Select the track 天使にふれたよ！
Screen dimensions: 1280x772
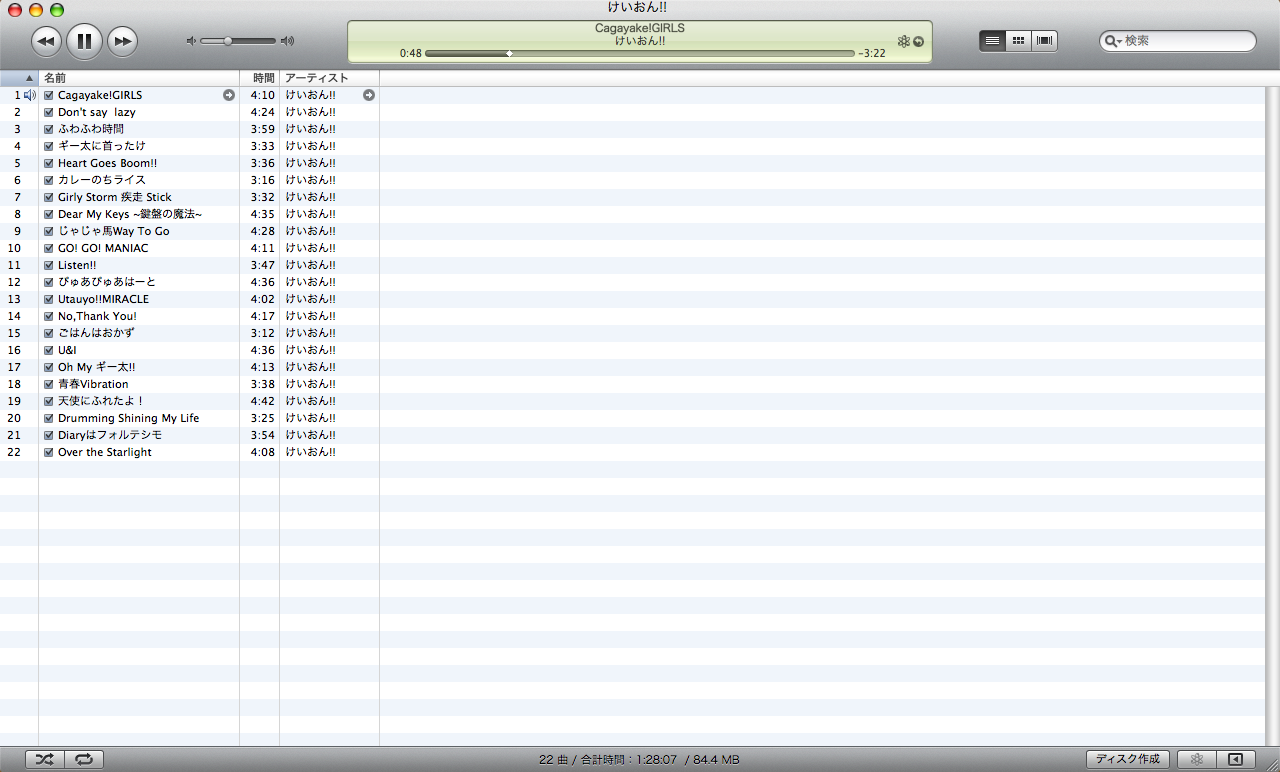click(x=101, y=401)
